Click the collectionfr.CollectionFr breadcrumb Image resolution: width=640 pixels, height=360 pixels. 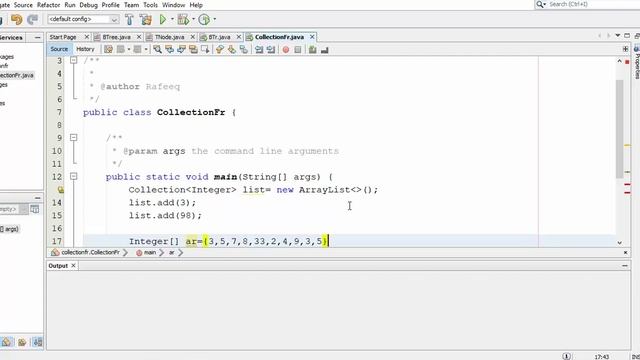tap(90, 253)
